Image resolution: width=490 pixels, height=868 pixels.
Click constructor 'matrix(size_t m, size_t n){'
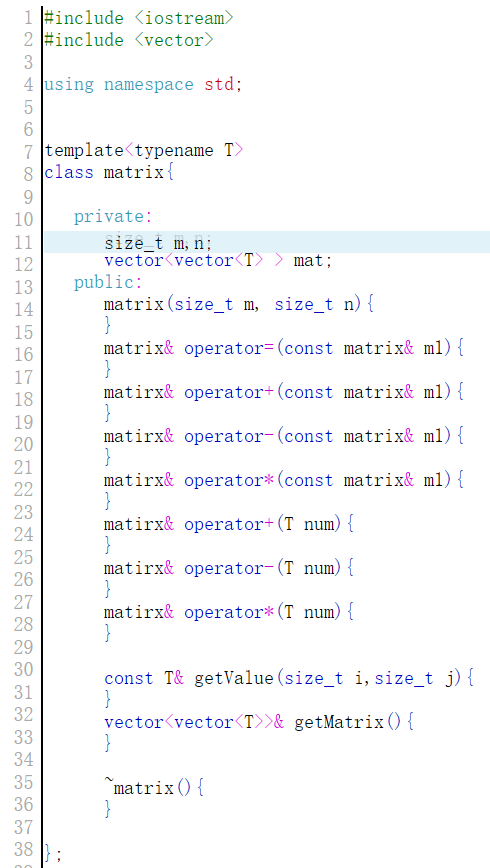click(x=239, y=304)
